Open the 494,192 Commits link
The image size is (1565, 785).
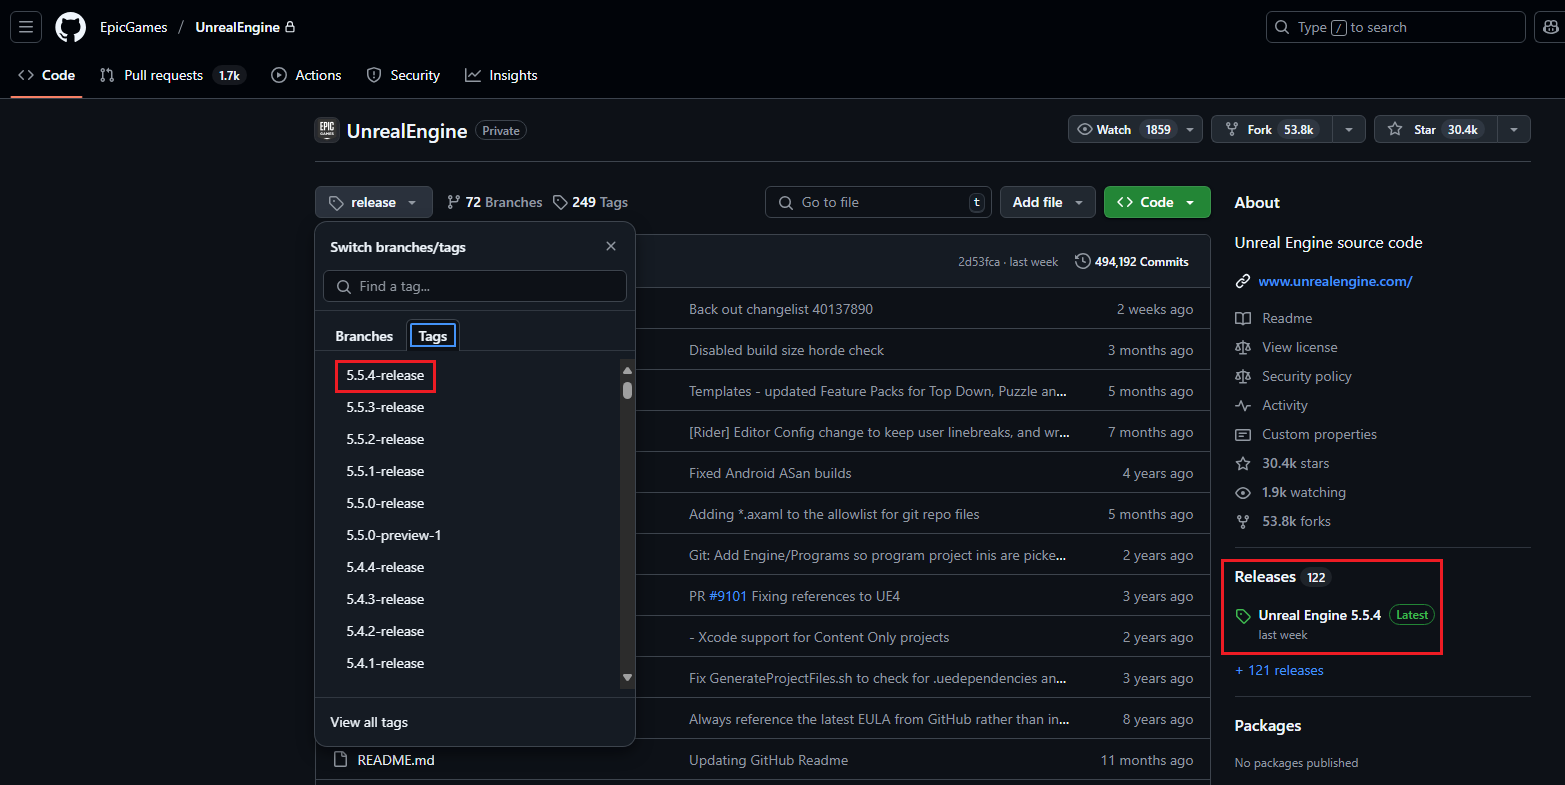click(x=1132, y=261)
